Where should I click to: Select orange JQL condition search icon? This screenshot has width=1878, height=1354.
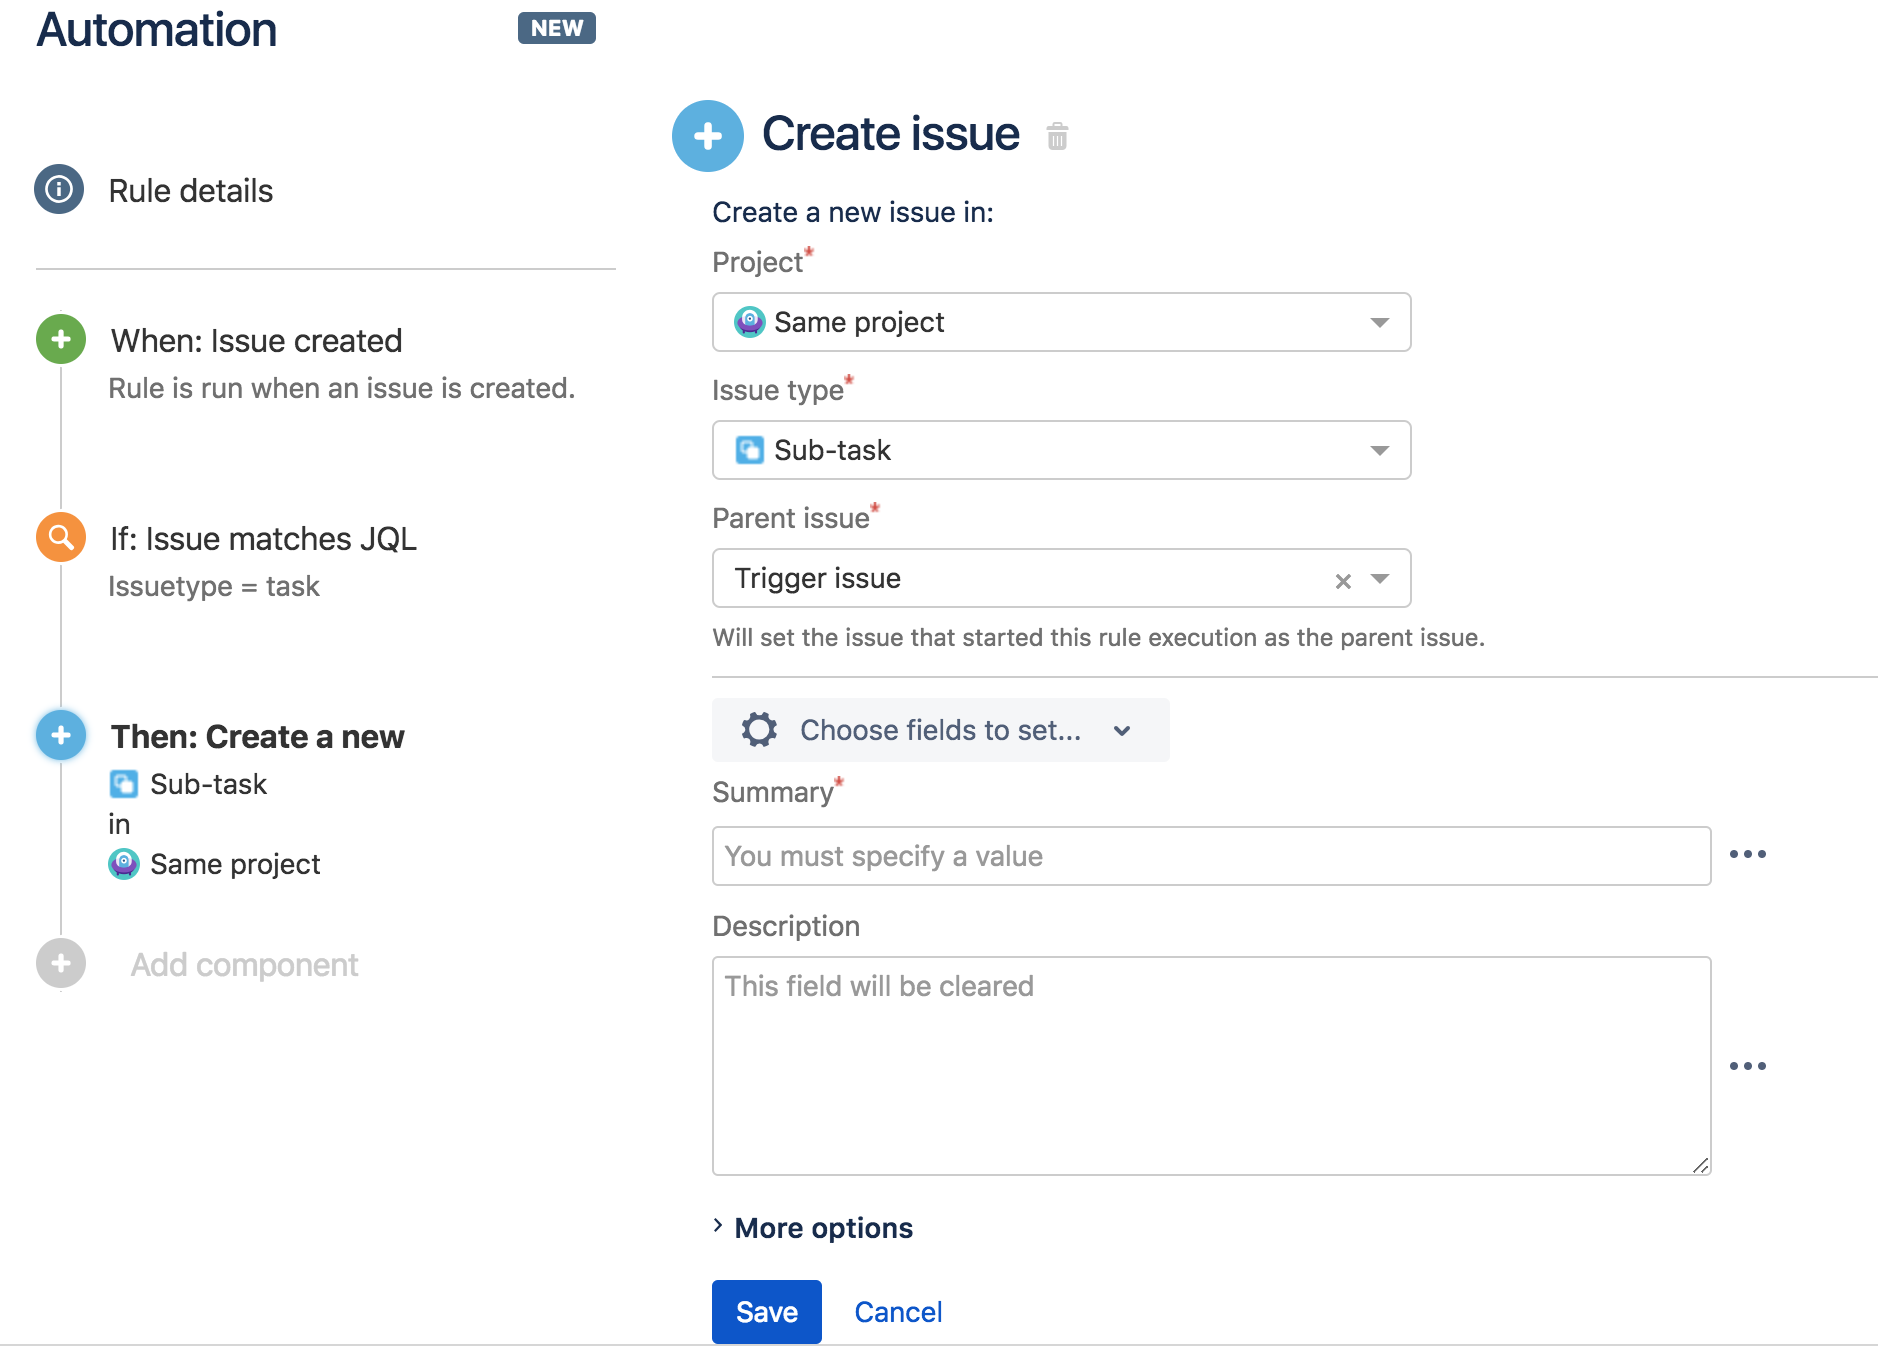[61, 537]
